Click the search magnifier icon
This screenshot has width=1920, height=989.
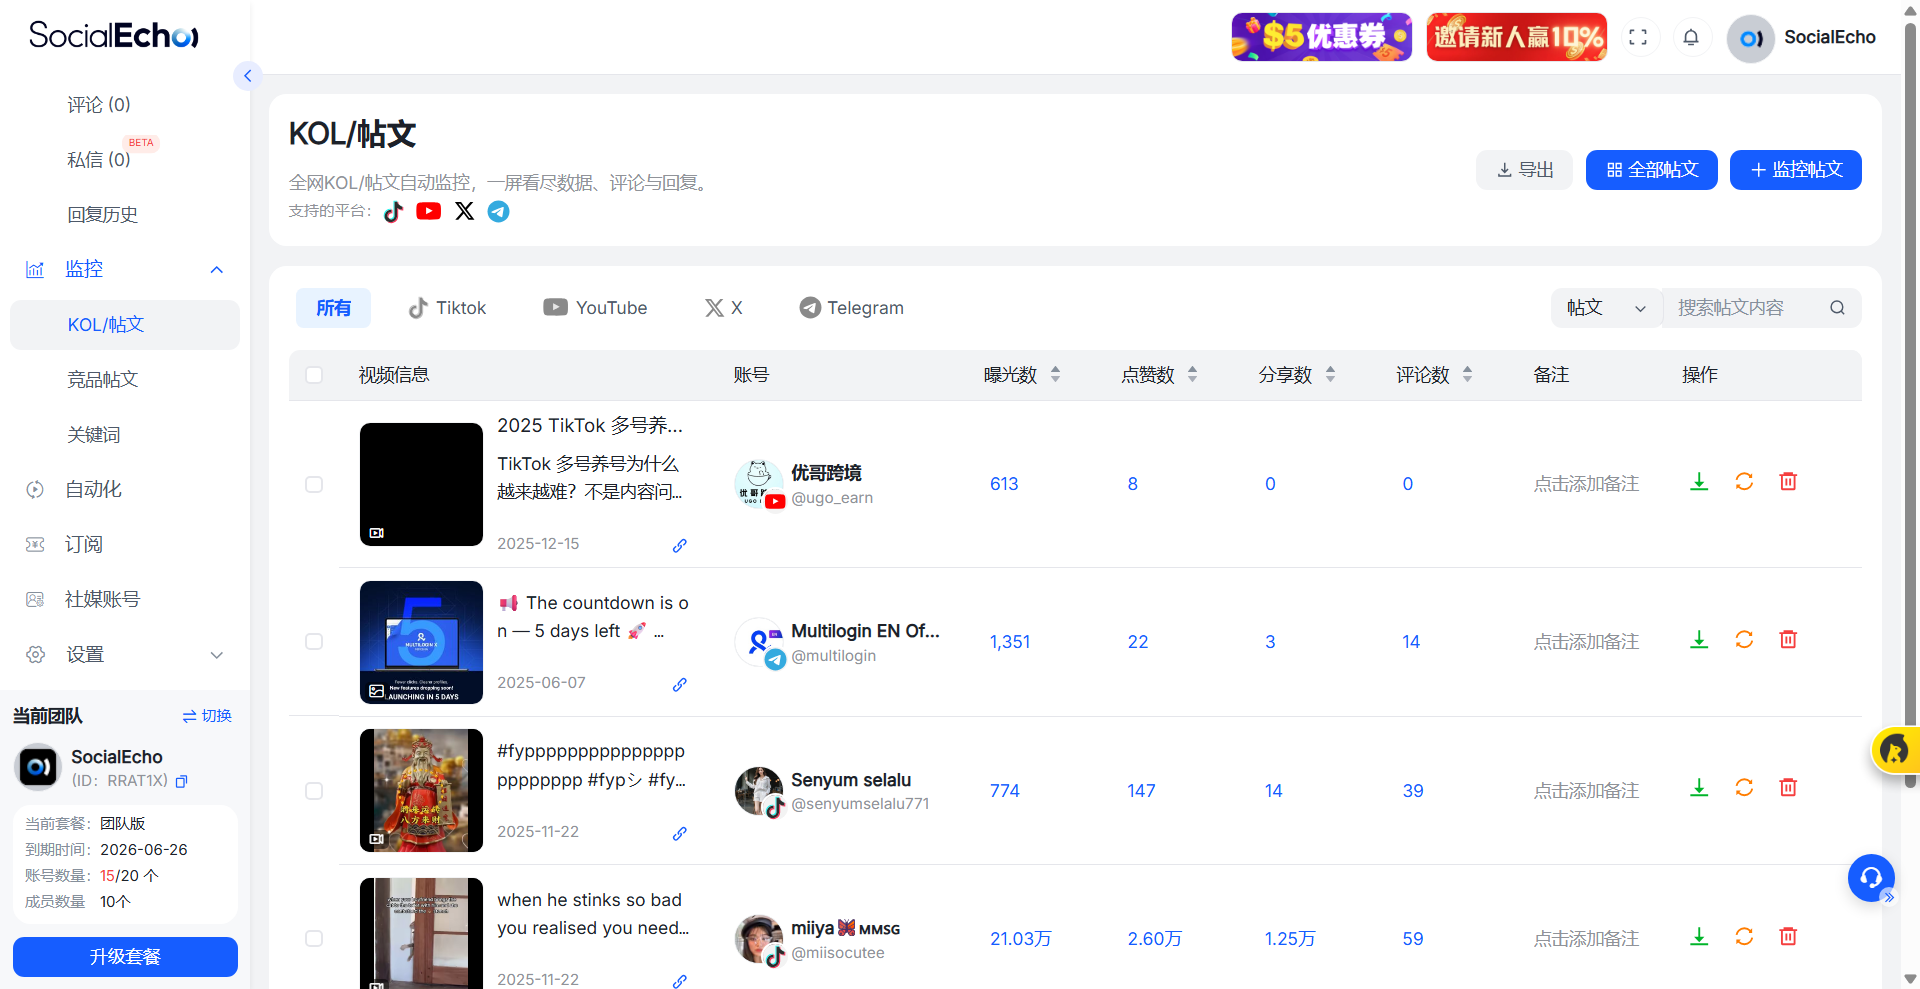[x=1837, y=308]
